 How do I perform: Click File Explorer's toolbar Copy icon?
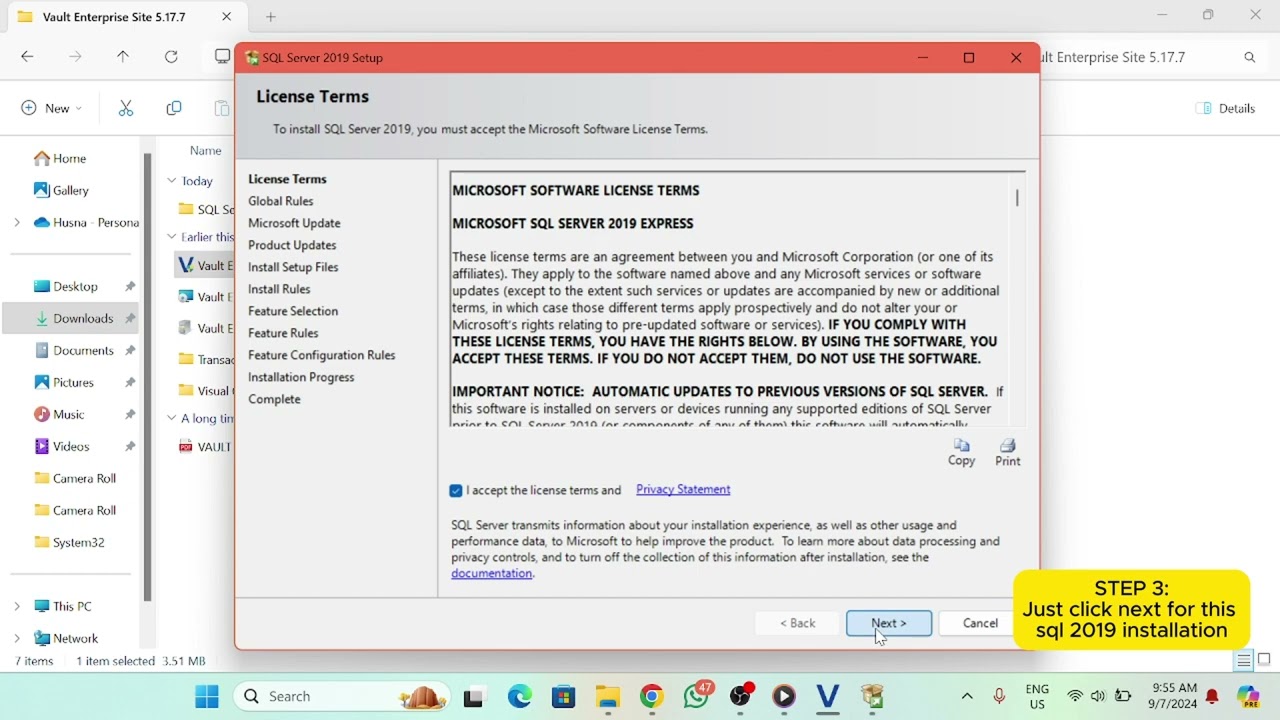(x=174, y=108)
